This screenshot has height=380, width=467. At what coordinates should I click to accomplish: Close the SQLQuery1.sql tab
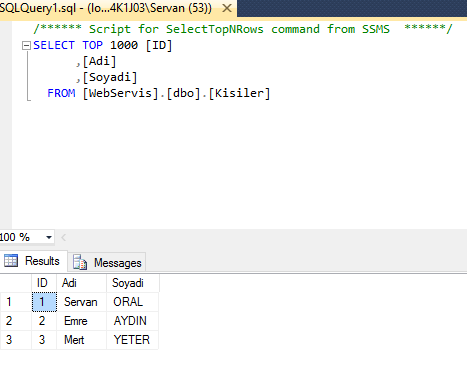click(227, 8)
